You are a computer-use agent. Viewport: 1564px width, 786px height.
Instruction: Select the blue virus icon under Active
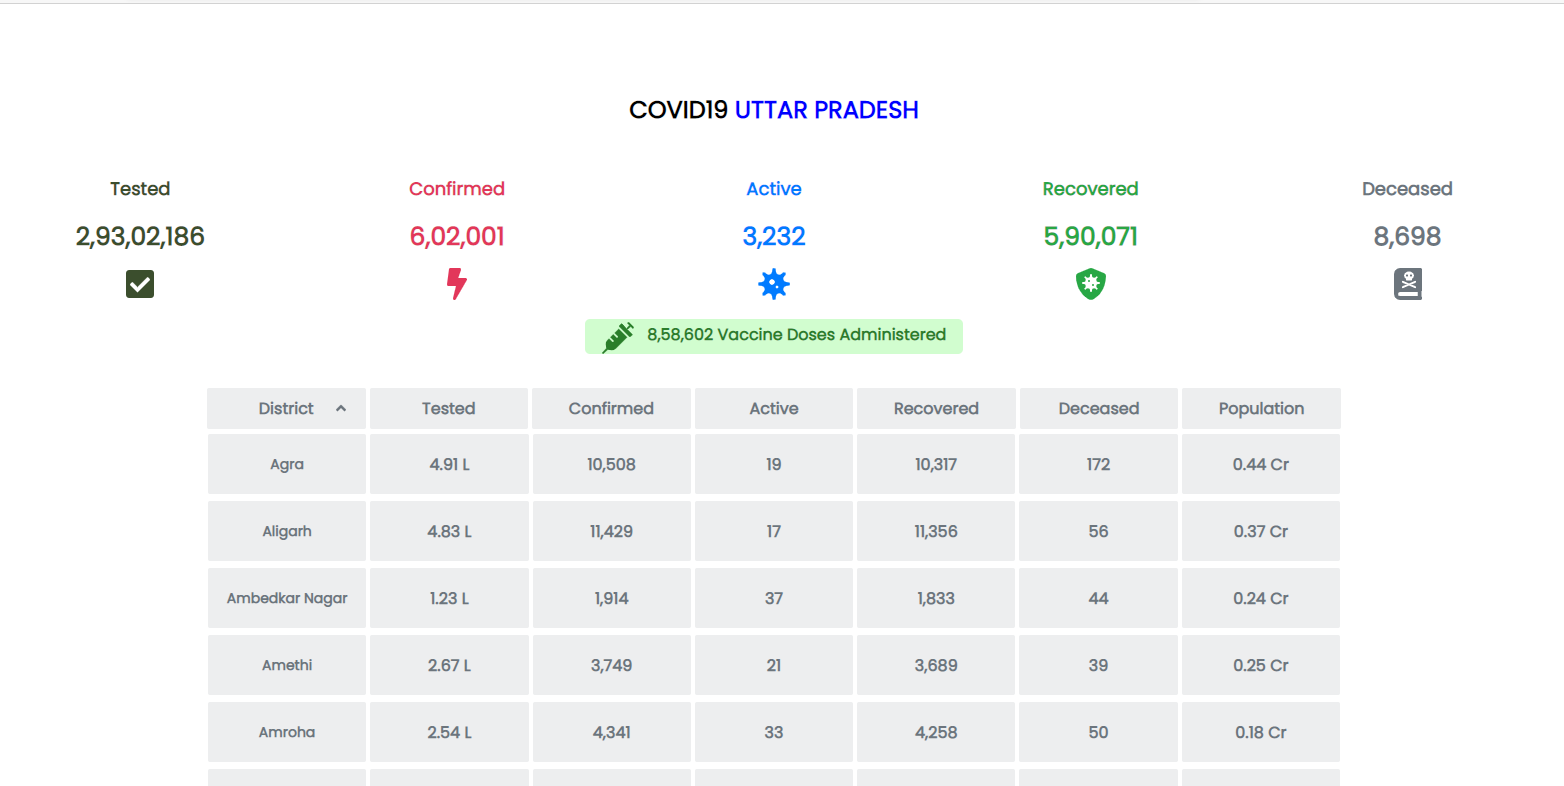pyautogui.click(x=773, y=284)
